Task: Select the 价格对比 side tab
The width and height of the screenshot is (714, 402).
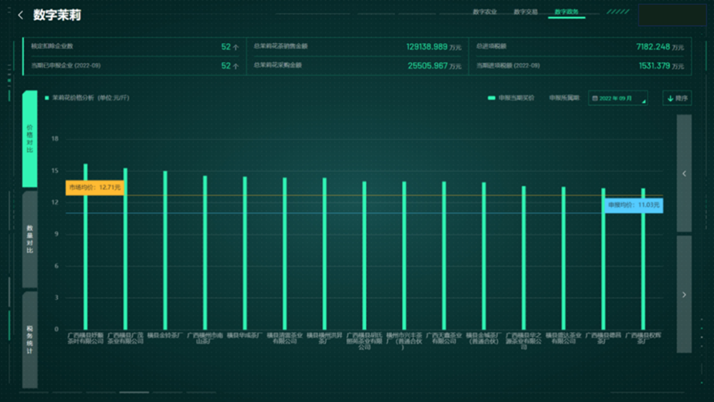Action: coord(30,139)
